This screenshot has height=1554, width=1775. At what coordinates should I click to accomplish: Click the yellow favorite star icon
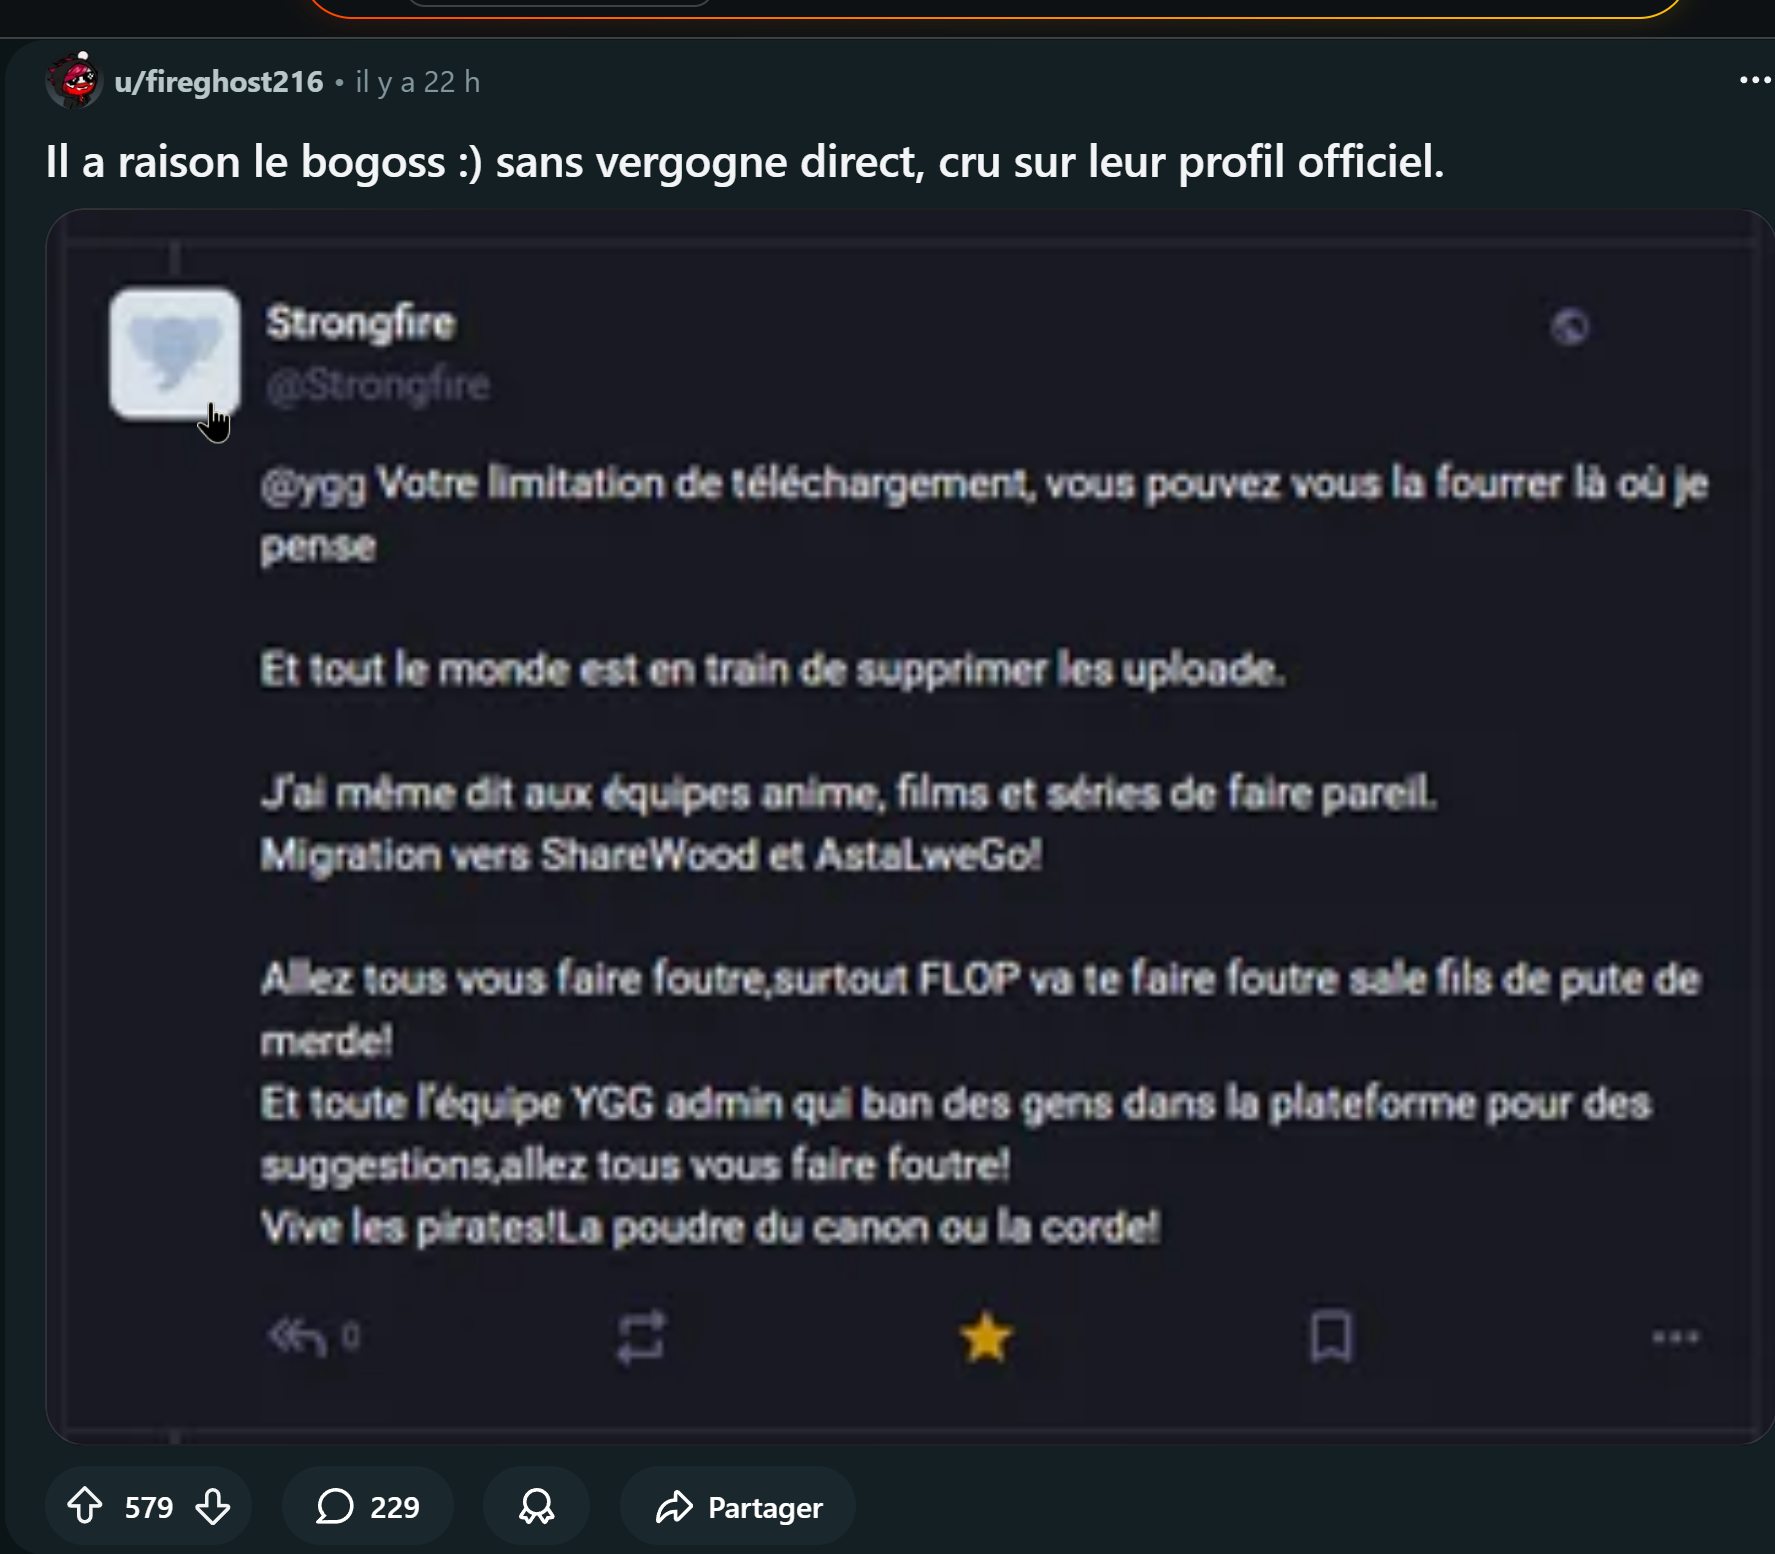pos(986,1337)
